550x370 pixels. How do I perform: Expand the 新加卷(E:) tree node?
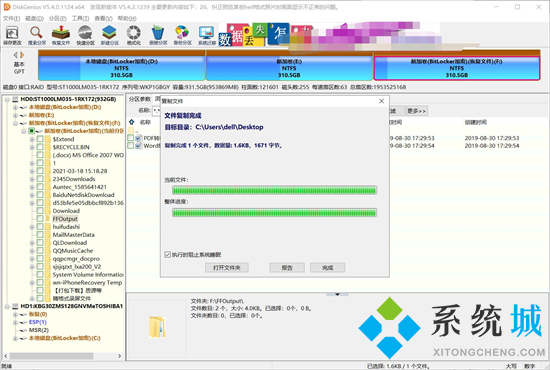[15, 115]
